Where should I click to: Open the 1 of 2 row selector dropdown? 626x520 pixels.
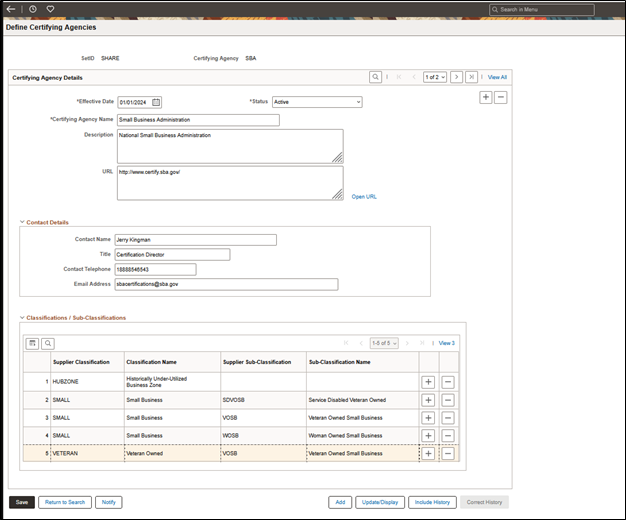(x=434, y=77)
